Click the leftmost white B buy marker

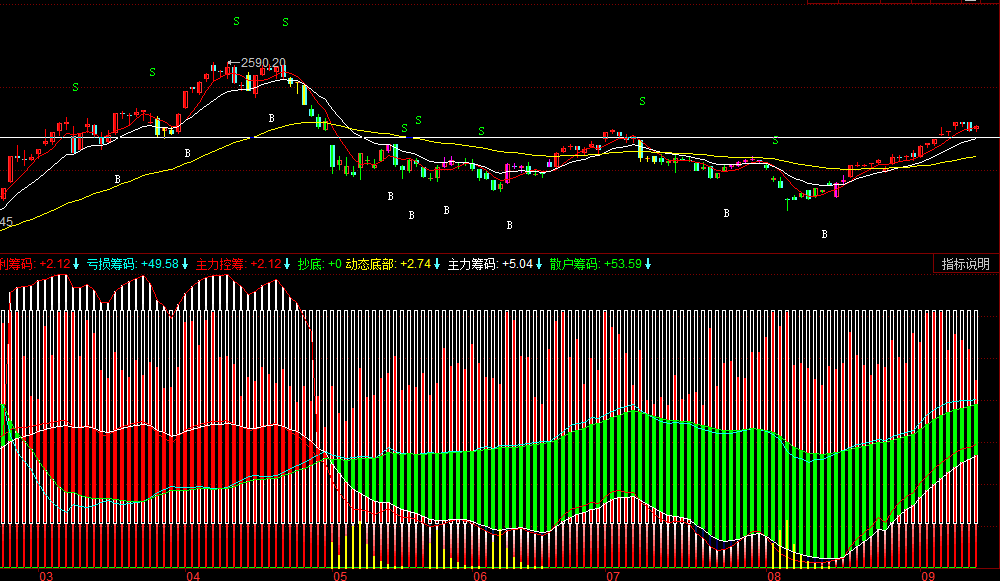[117, 179]
